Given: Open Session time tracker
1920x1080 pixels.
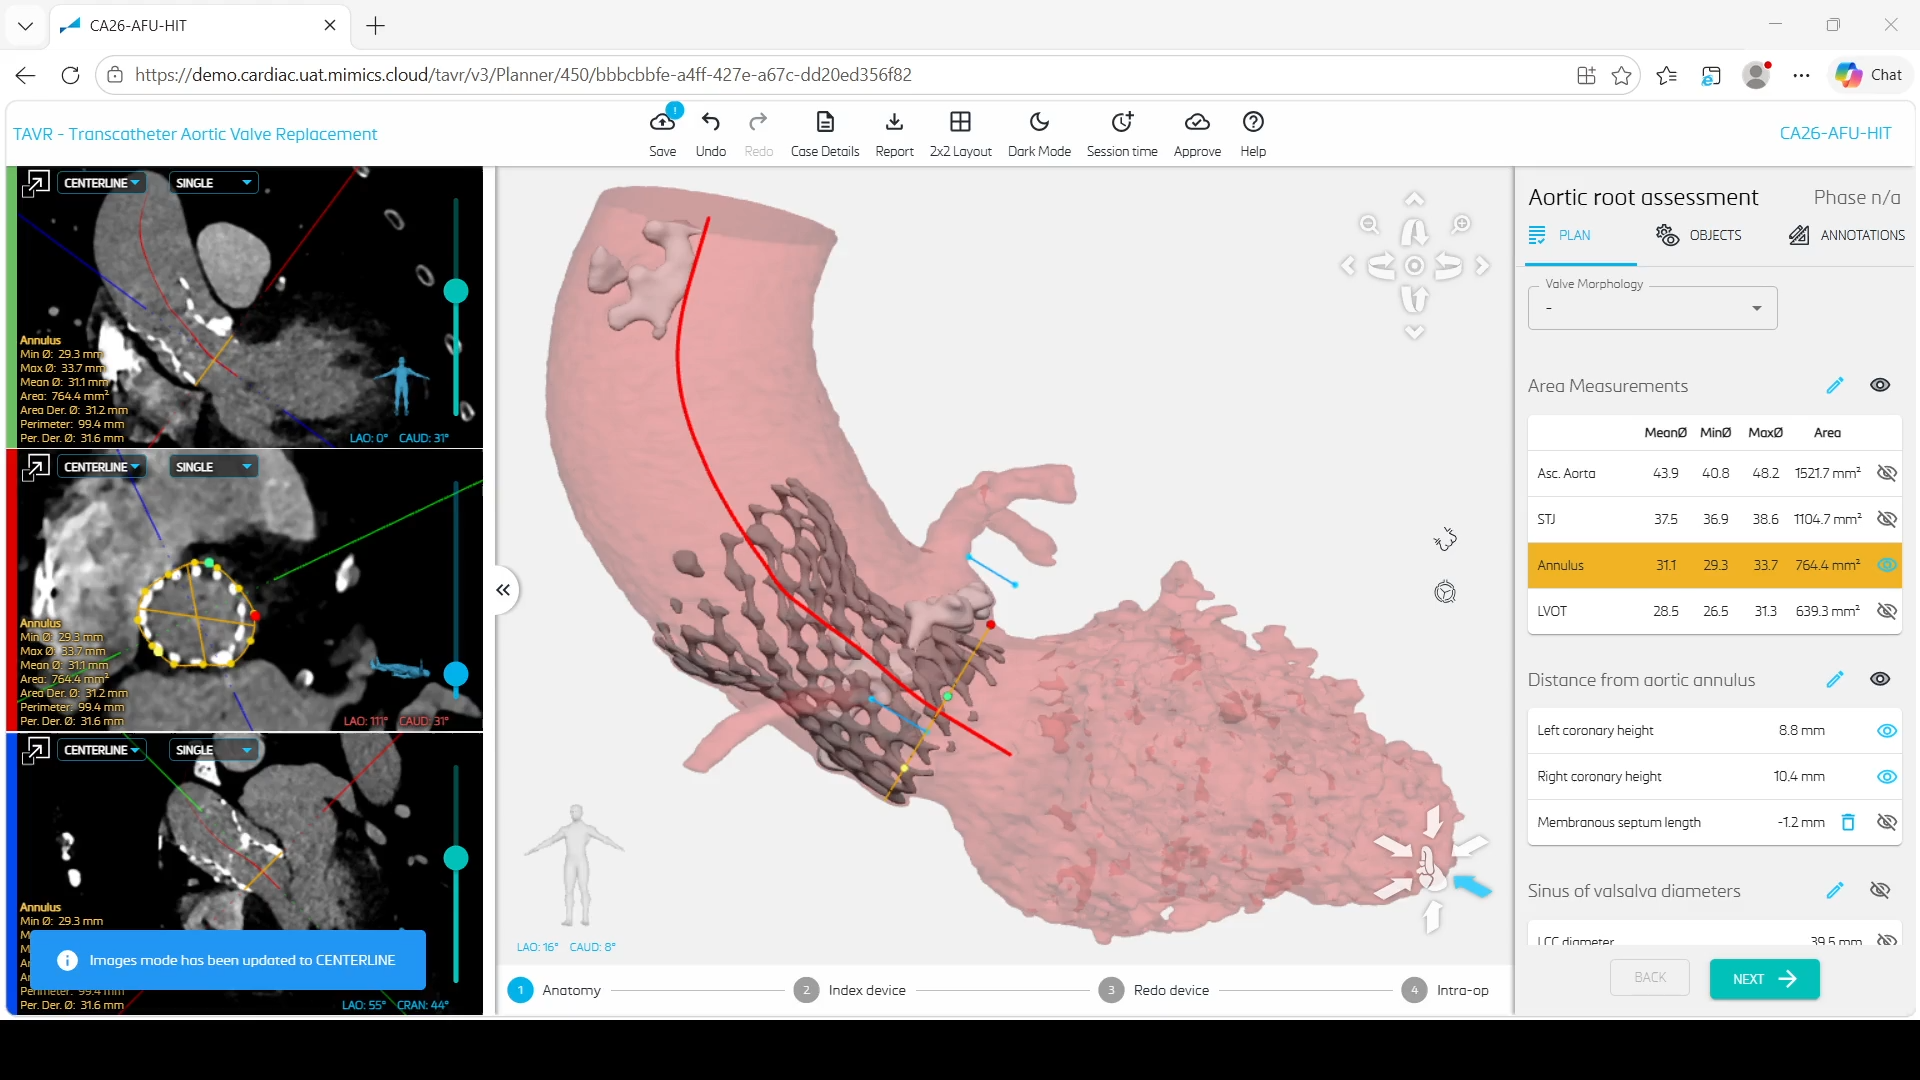Looking at the screenshot, I should (x=1122, y=122).
